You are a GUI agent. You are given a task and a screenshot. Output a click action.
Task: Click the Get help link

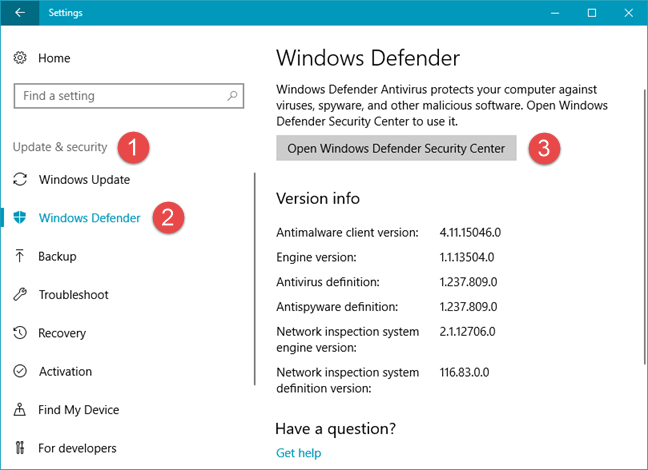click(x=298, y=453)
